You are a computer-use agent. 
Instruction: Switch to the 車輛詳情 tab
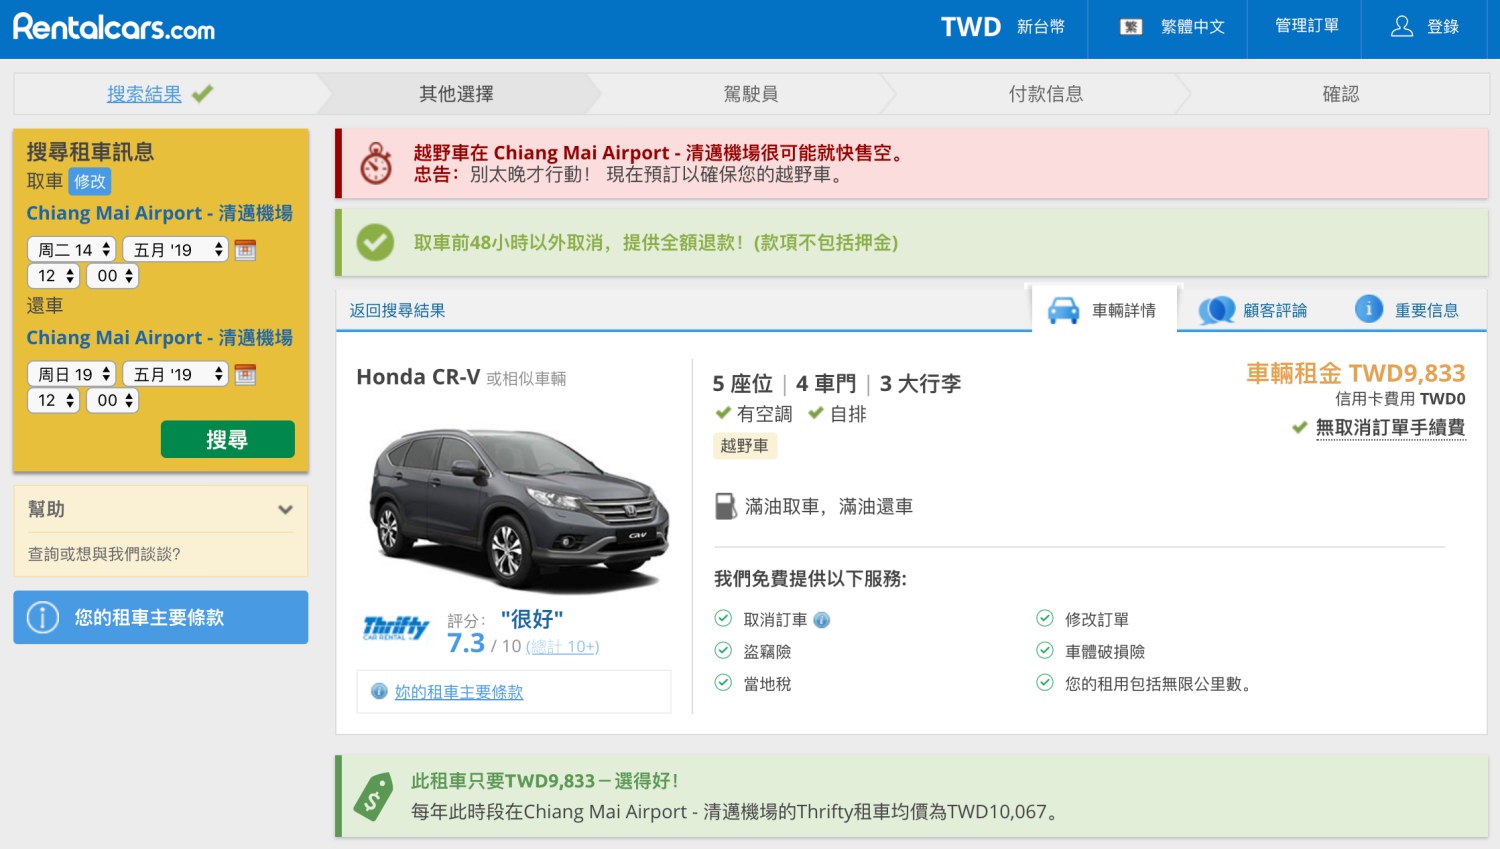(1104, 310)
